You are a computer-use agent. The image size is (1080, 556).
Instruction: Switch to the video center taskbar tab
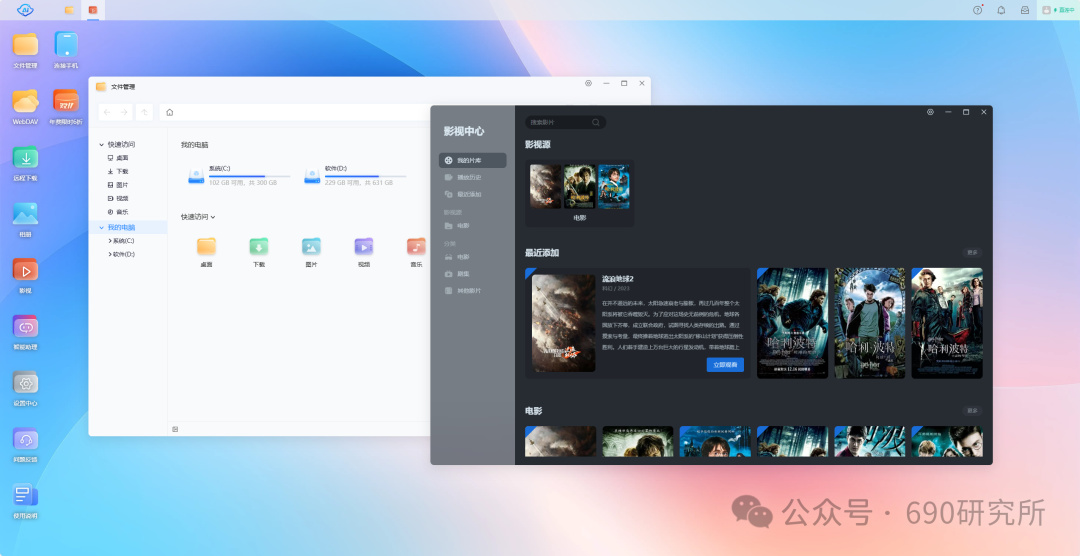tap(92, 10)
